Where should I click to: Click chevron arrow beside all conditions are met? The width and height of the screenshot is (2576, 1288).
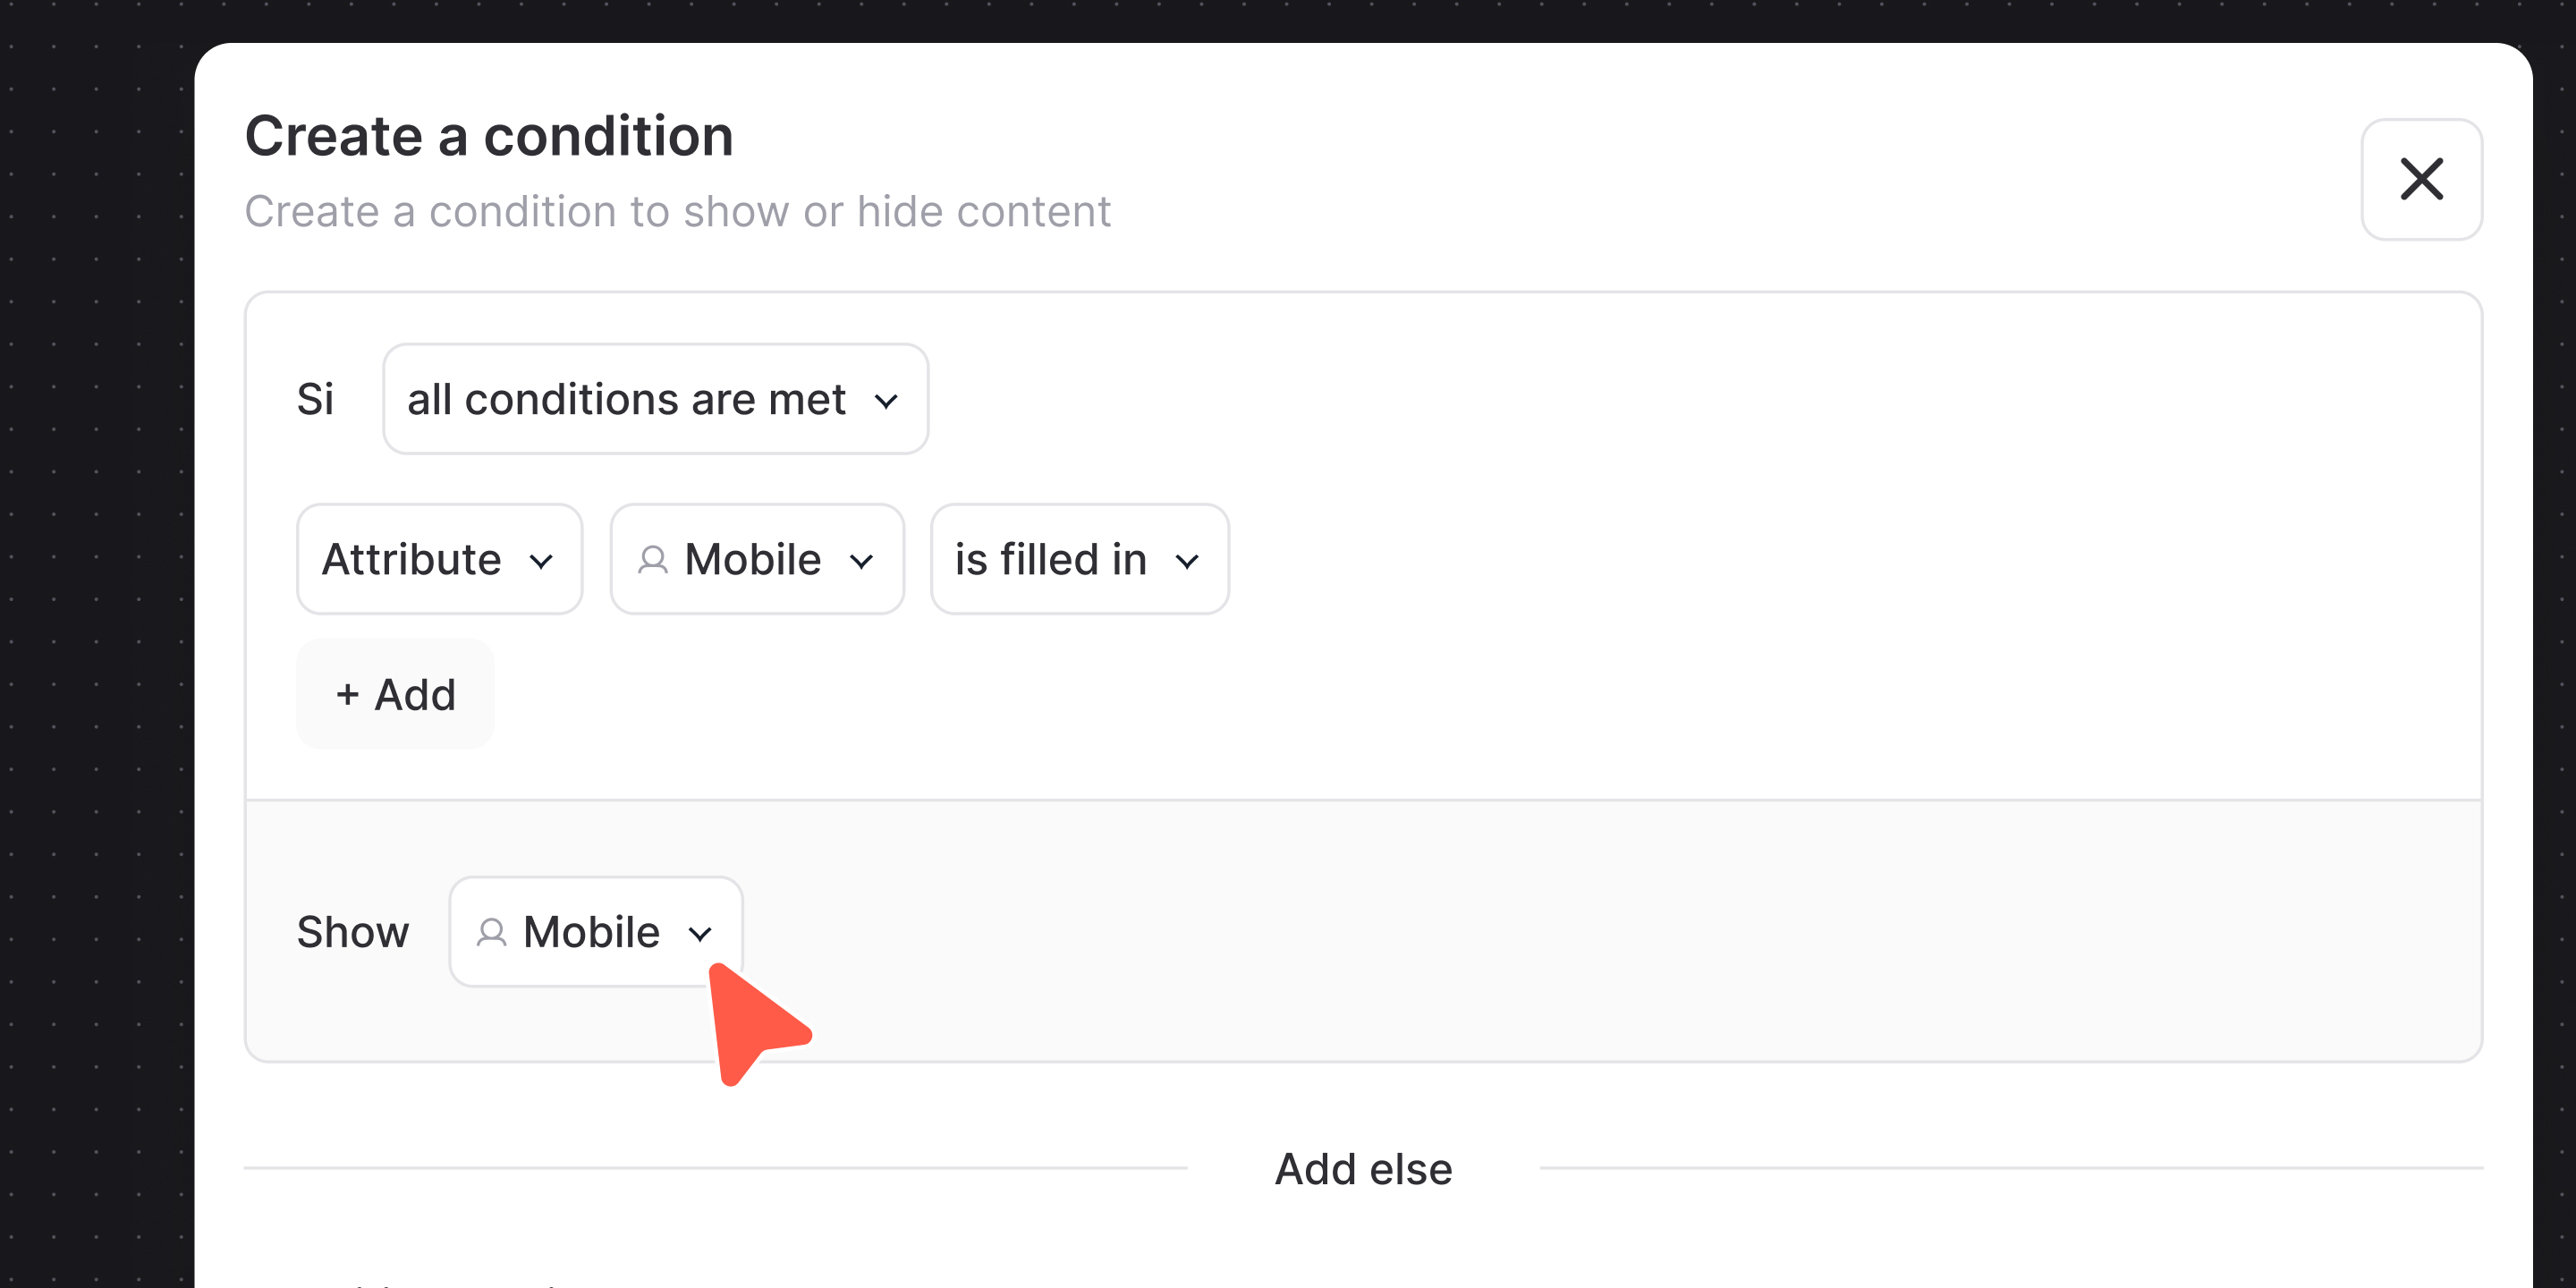886,401
